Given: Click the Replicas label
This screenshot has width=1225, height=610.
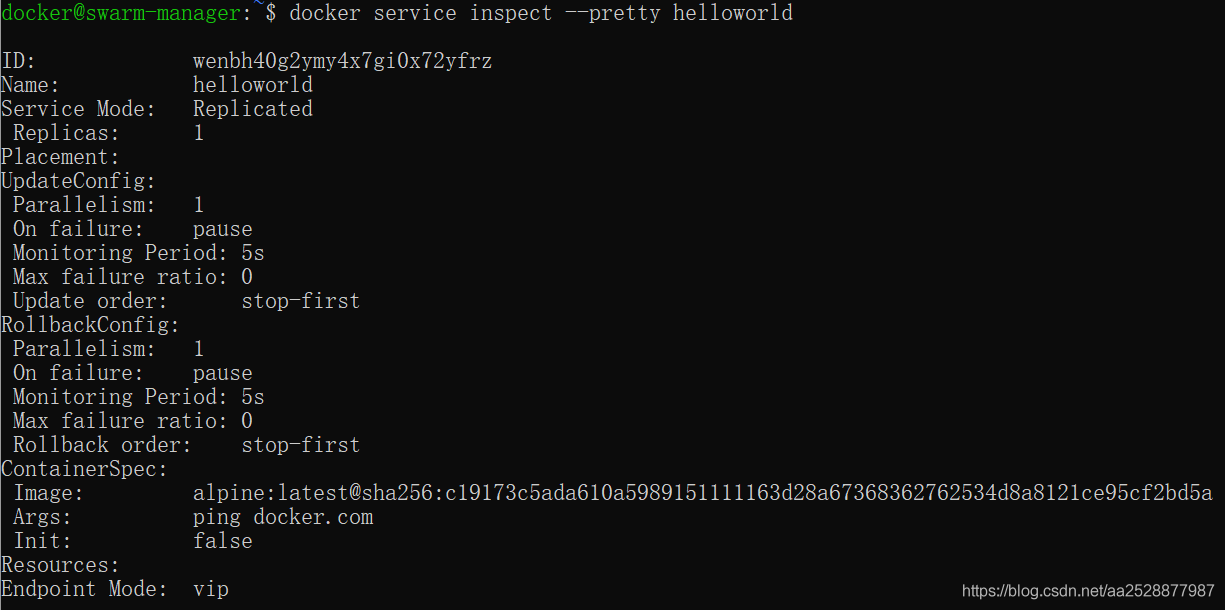Looking at the screenshot, I should 66,133.
